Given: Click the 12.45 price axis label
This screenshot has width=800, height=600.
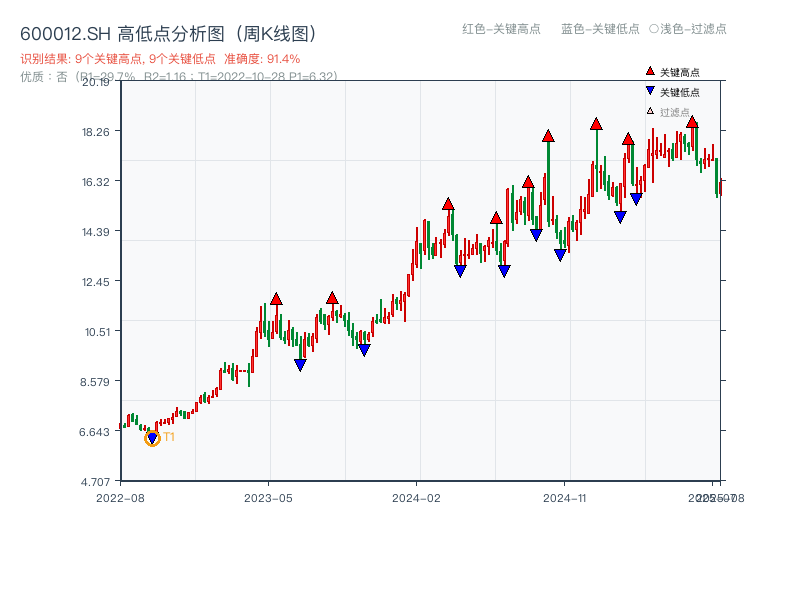Looking at the screenshot, I should (96, 282).
